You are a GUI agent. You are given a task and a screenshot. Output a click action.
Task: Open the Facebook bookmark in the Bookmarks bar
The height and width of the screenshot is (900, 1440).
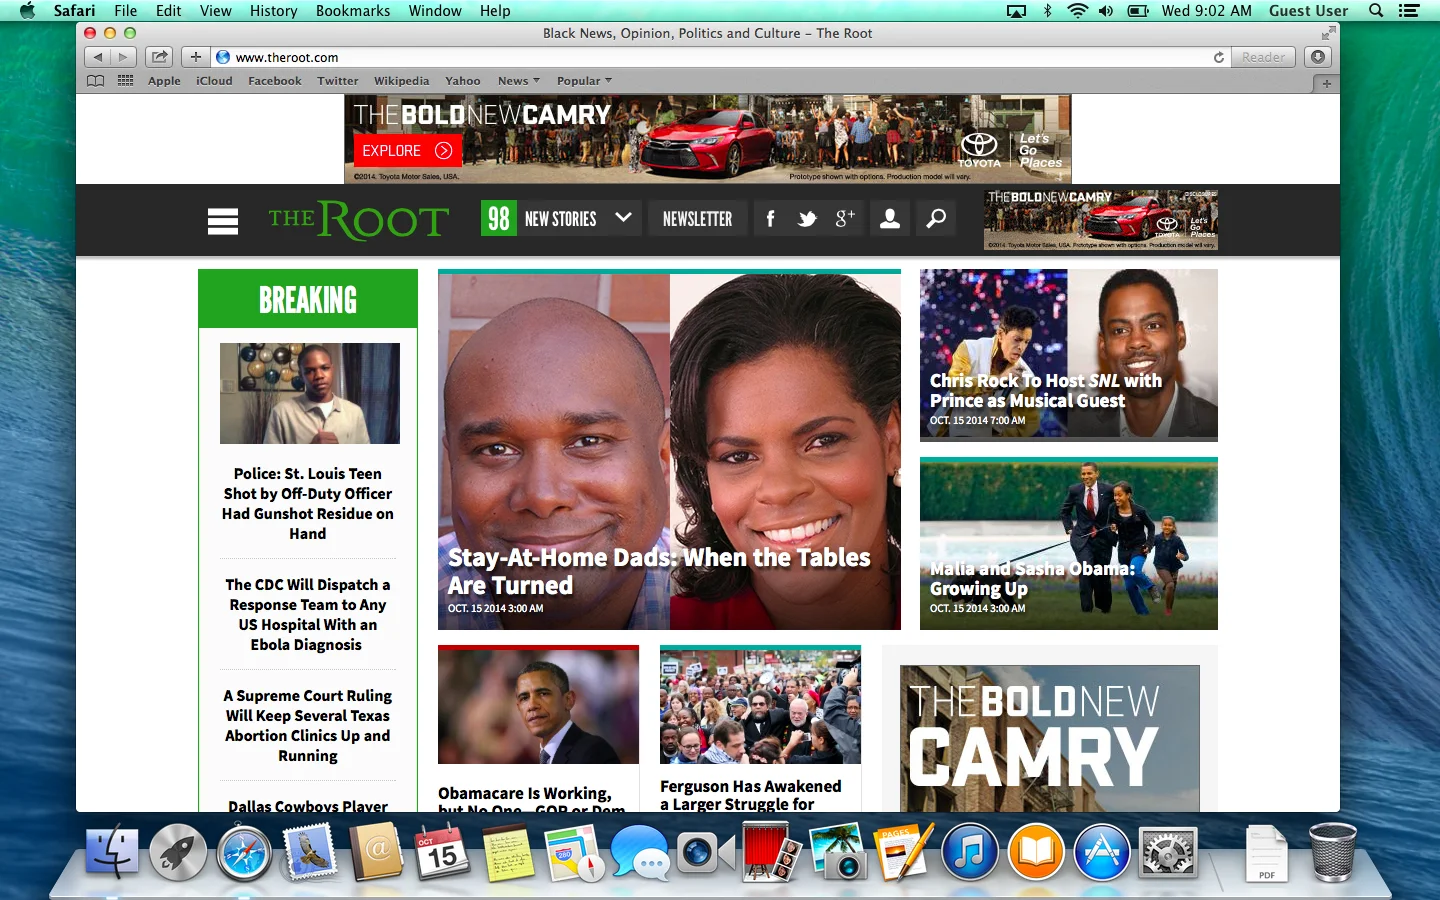point(275,81)
